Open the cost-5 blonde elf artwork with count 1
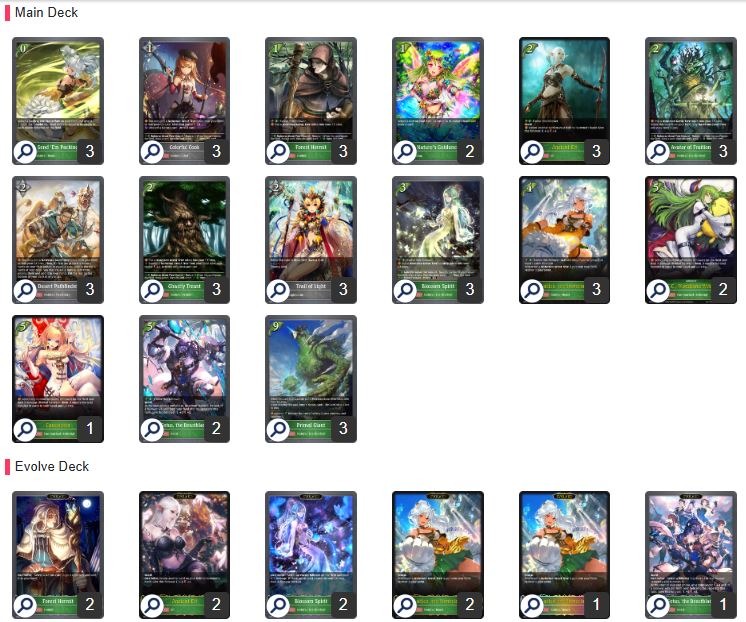 coord(58,366)
